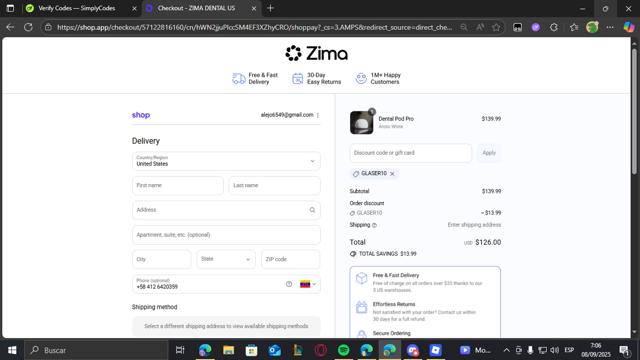Go back to the previous page
640x360 pixels.
10,27
